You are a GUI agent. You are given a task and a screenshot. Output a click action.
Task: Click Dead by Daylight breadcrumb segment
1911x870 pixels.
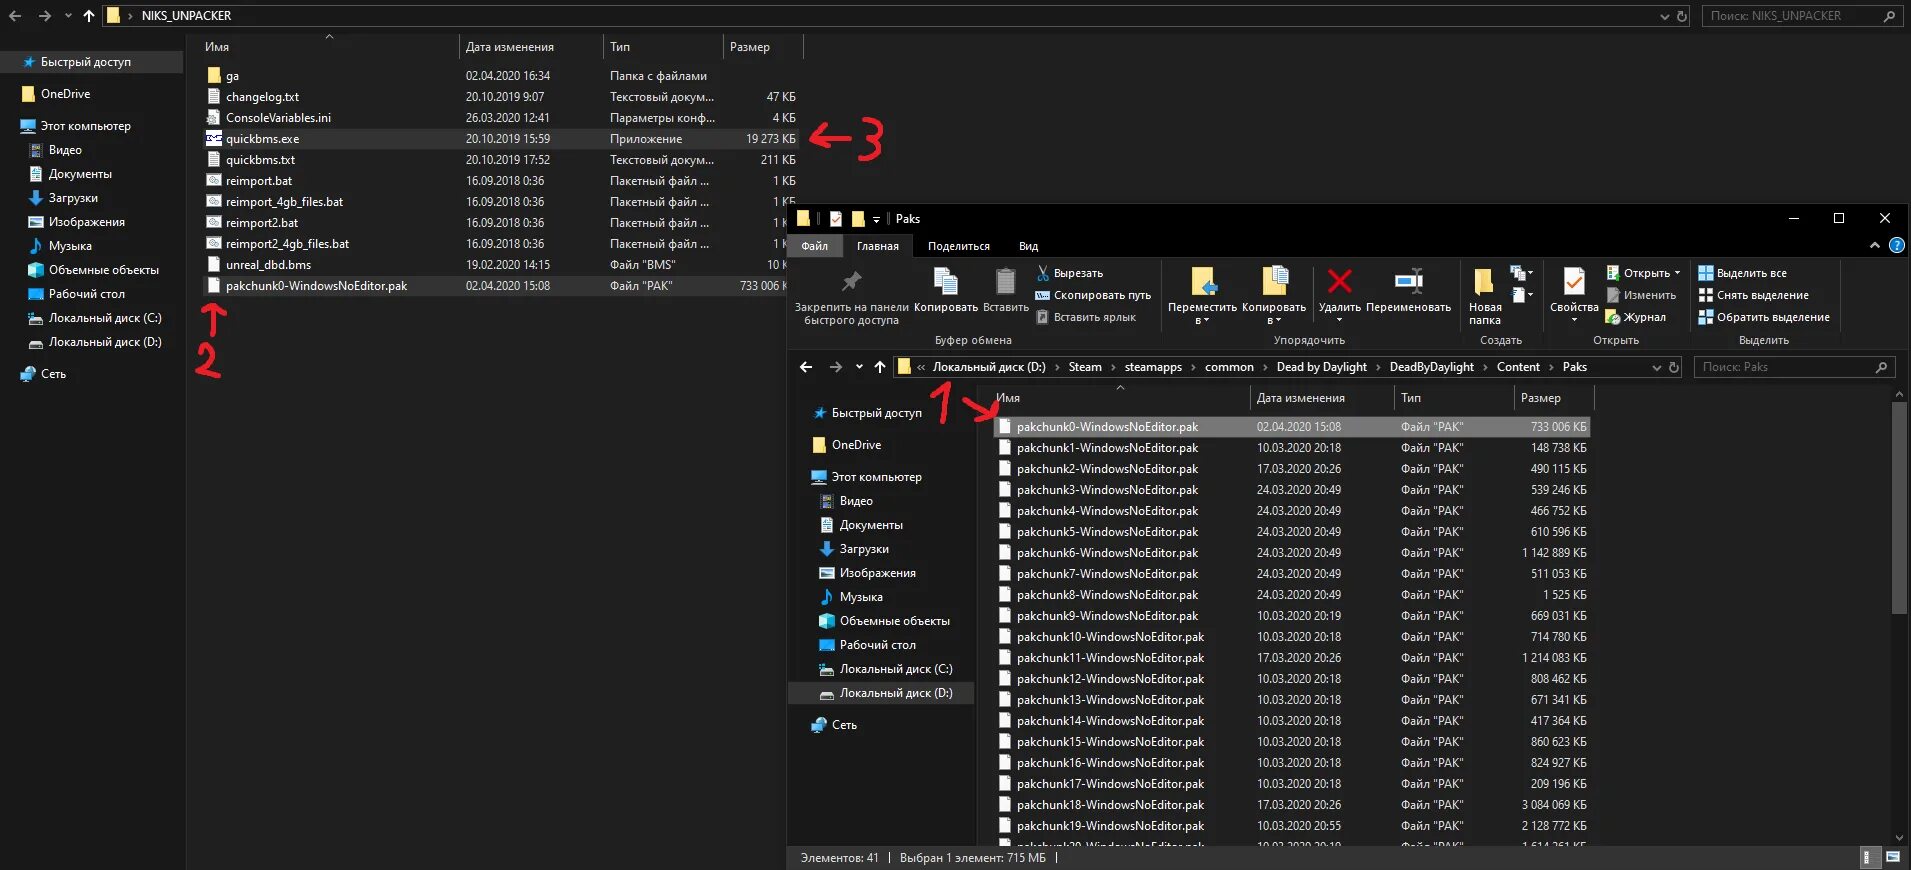pos(1321,367)
